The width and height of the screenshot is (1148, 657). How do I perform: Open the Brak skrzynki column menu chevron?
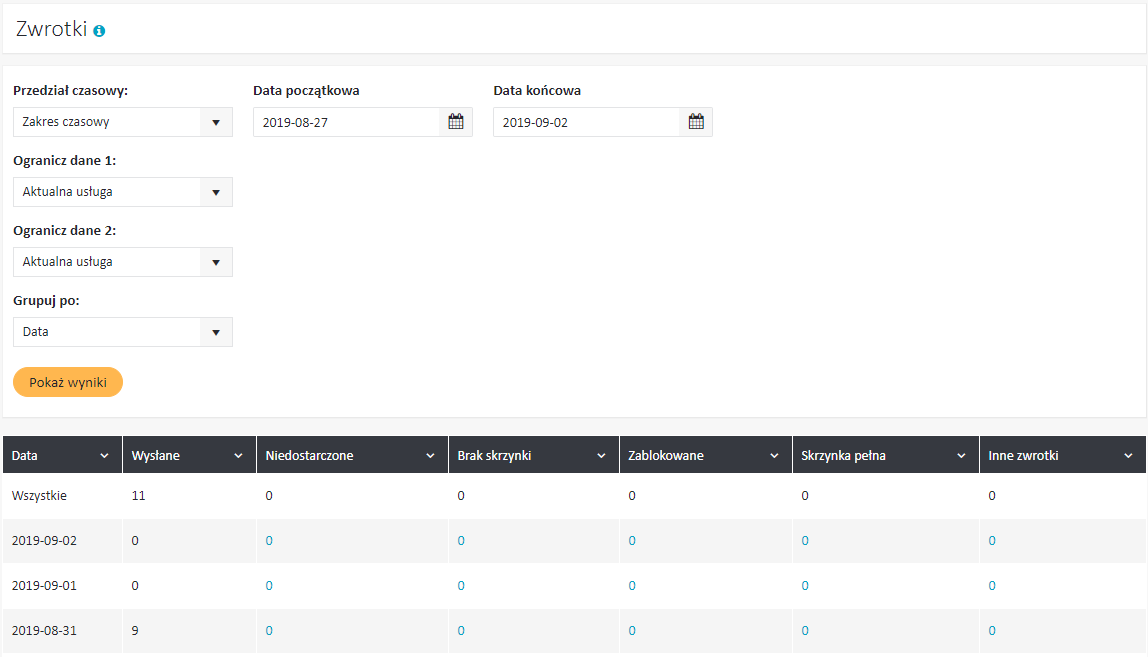point(601,456)
